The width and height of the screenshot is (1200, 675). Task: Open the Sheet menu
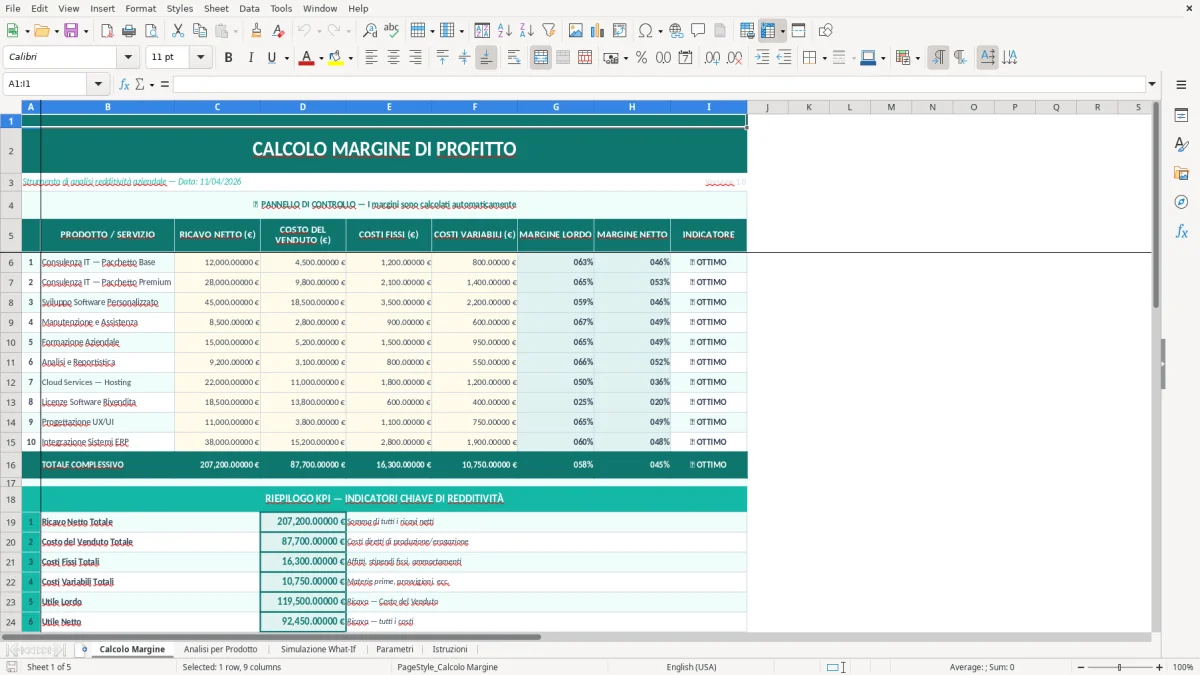pyautogui.click(x=216, y=8)
